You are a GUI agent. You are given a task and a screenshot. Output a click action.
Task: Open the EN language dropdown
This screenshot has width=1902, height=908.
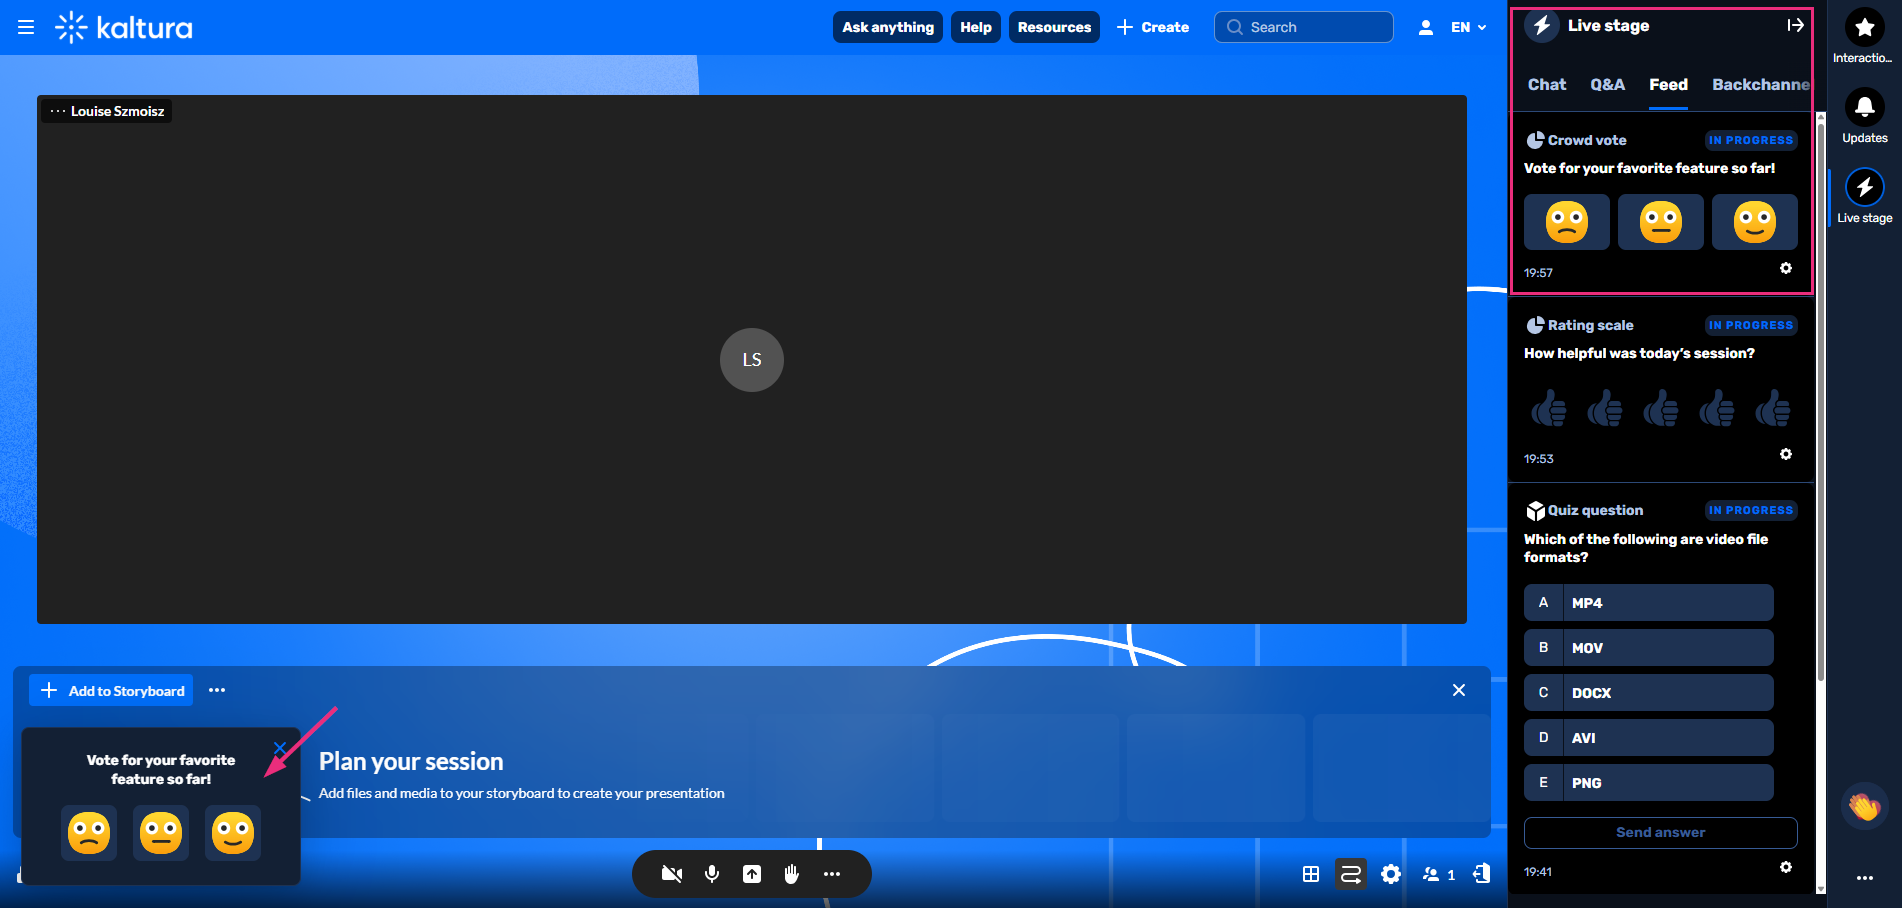coord(1468,27)
